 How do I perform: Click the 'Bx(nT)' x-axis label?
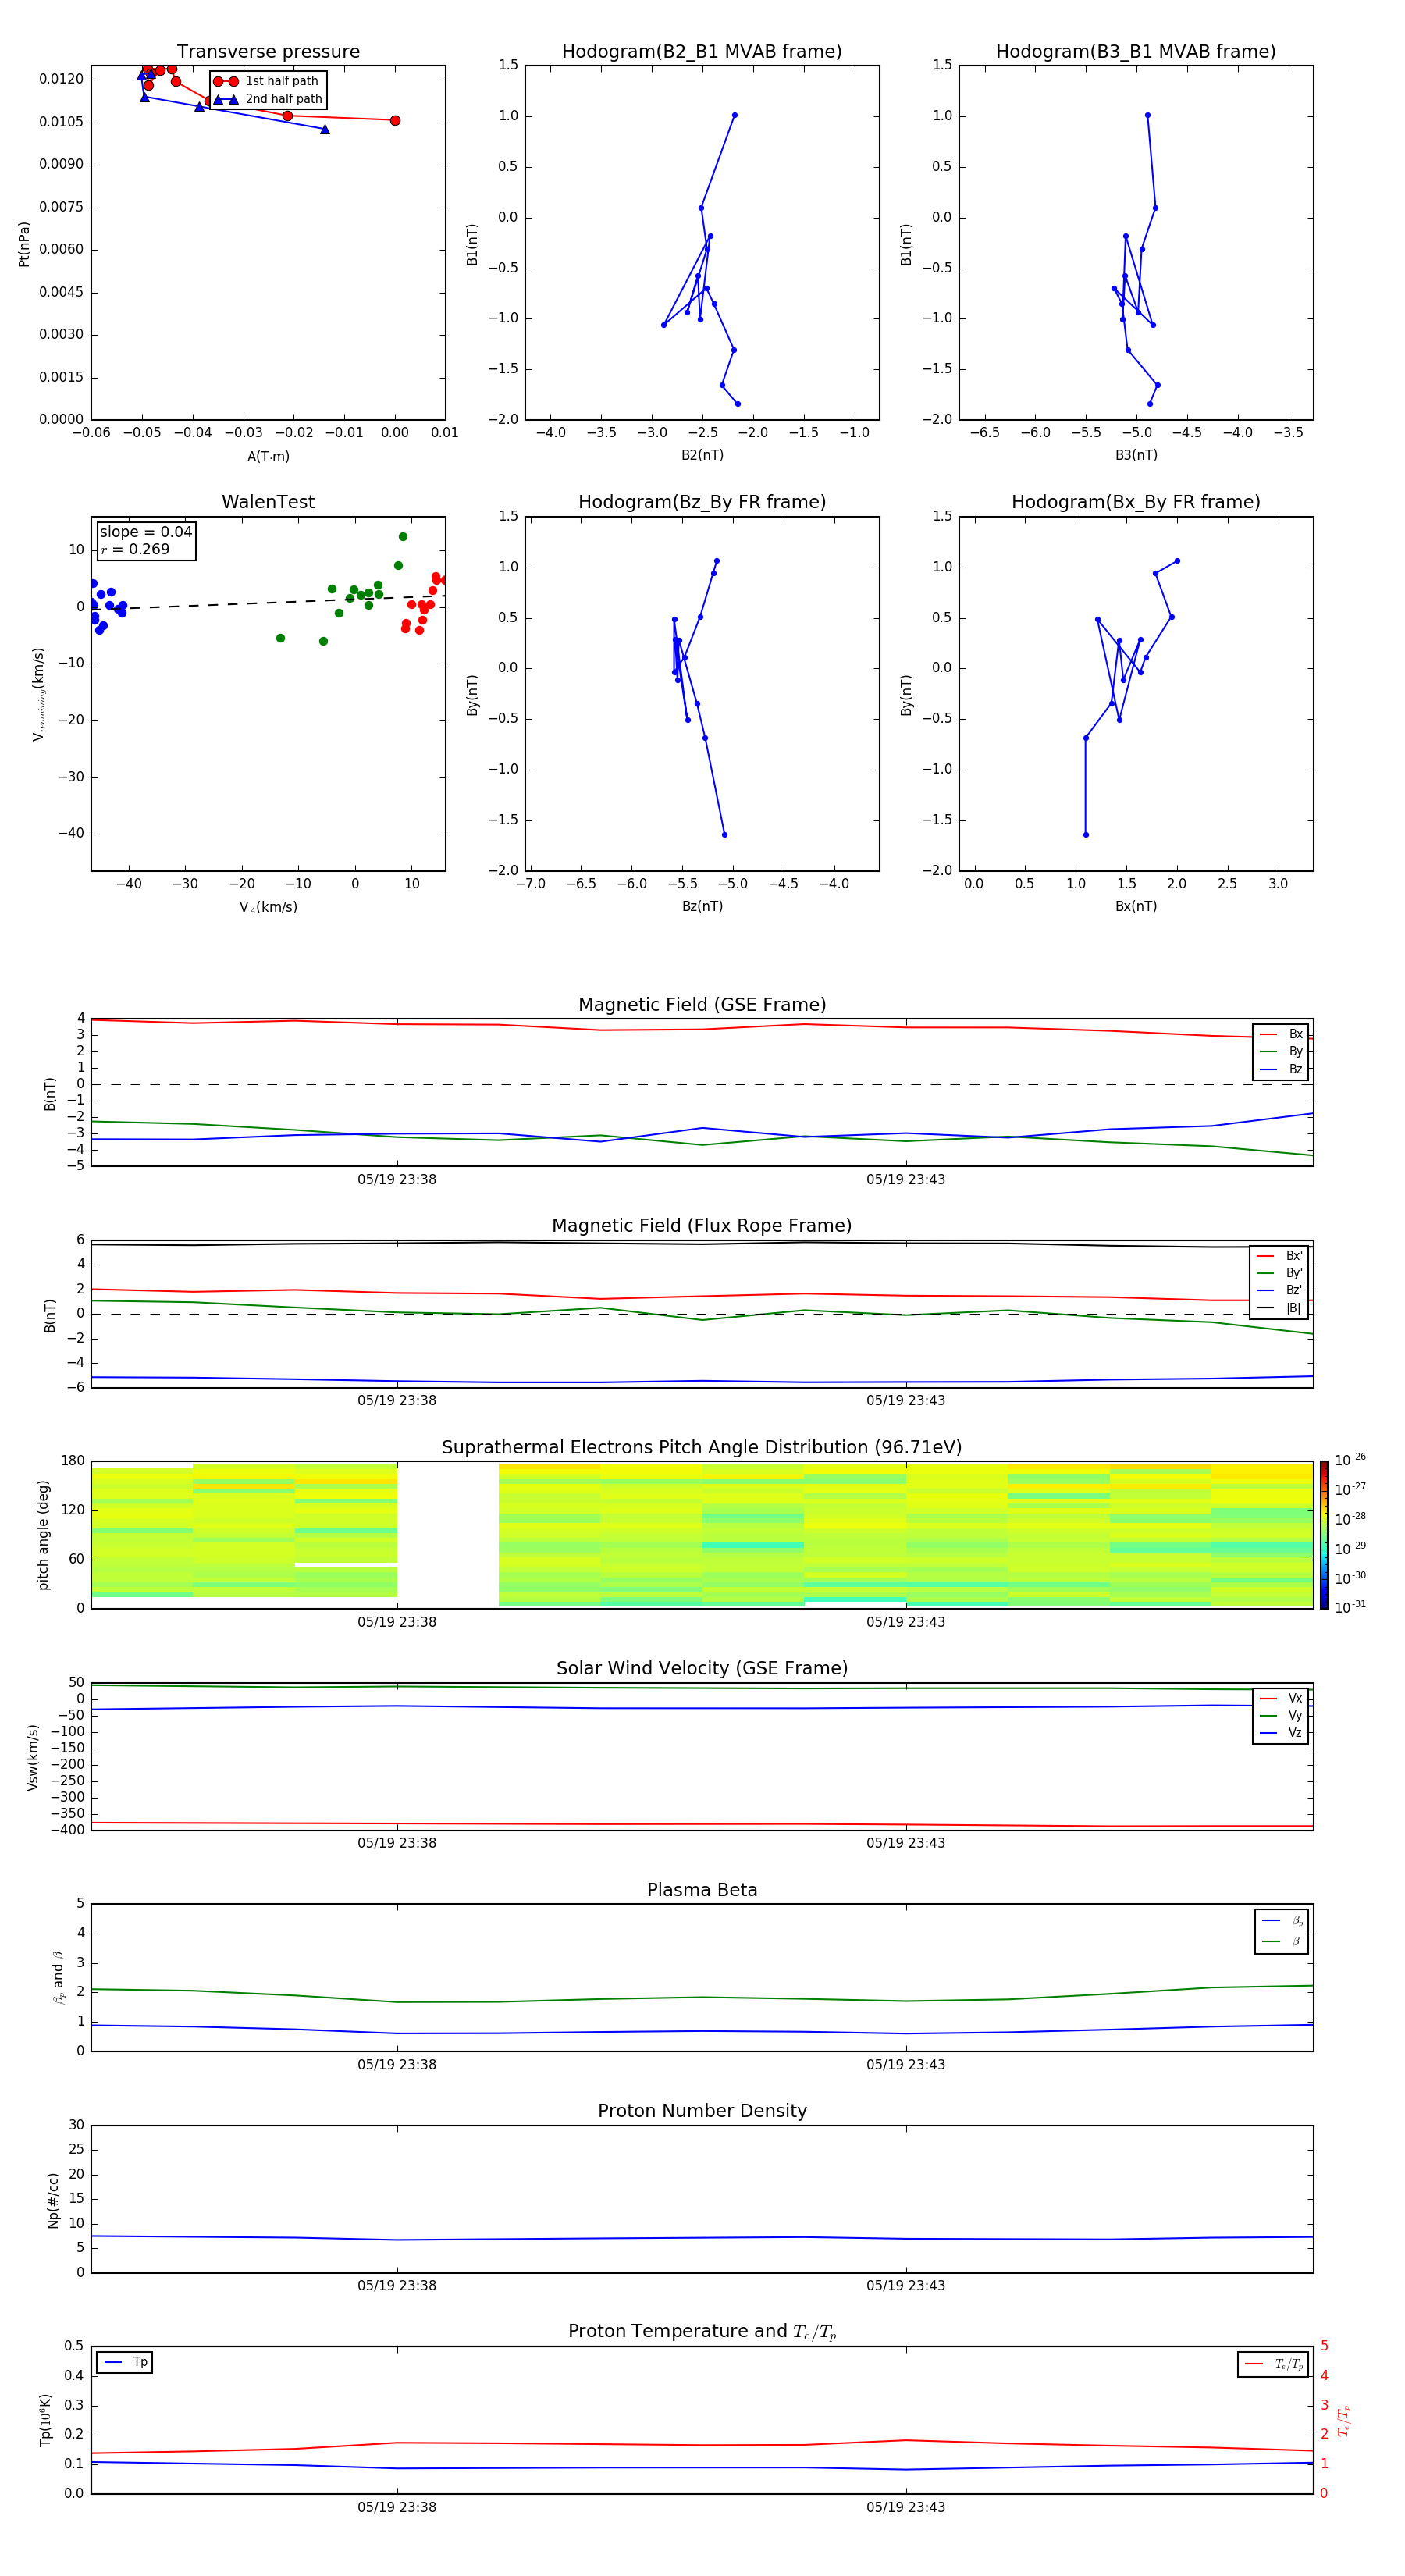point(1136,906)
